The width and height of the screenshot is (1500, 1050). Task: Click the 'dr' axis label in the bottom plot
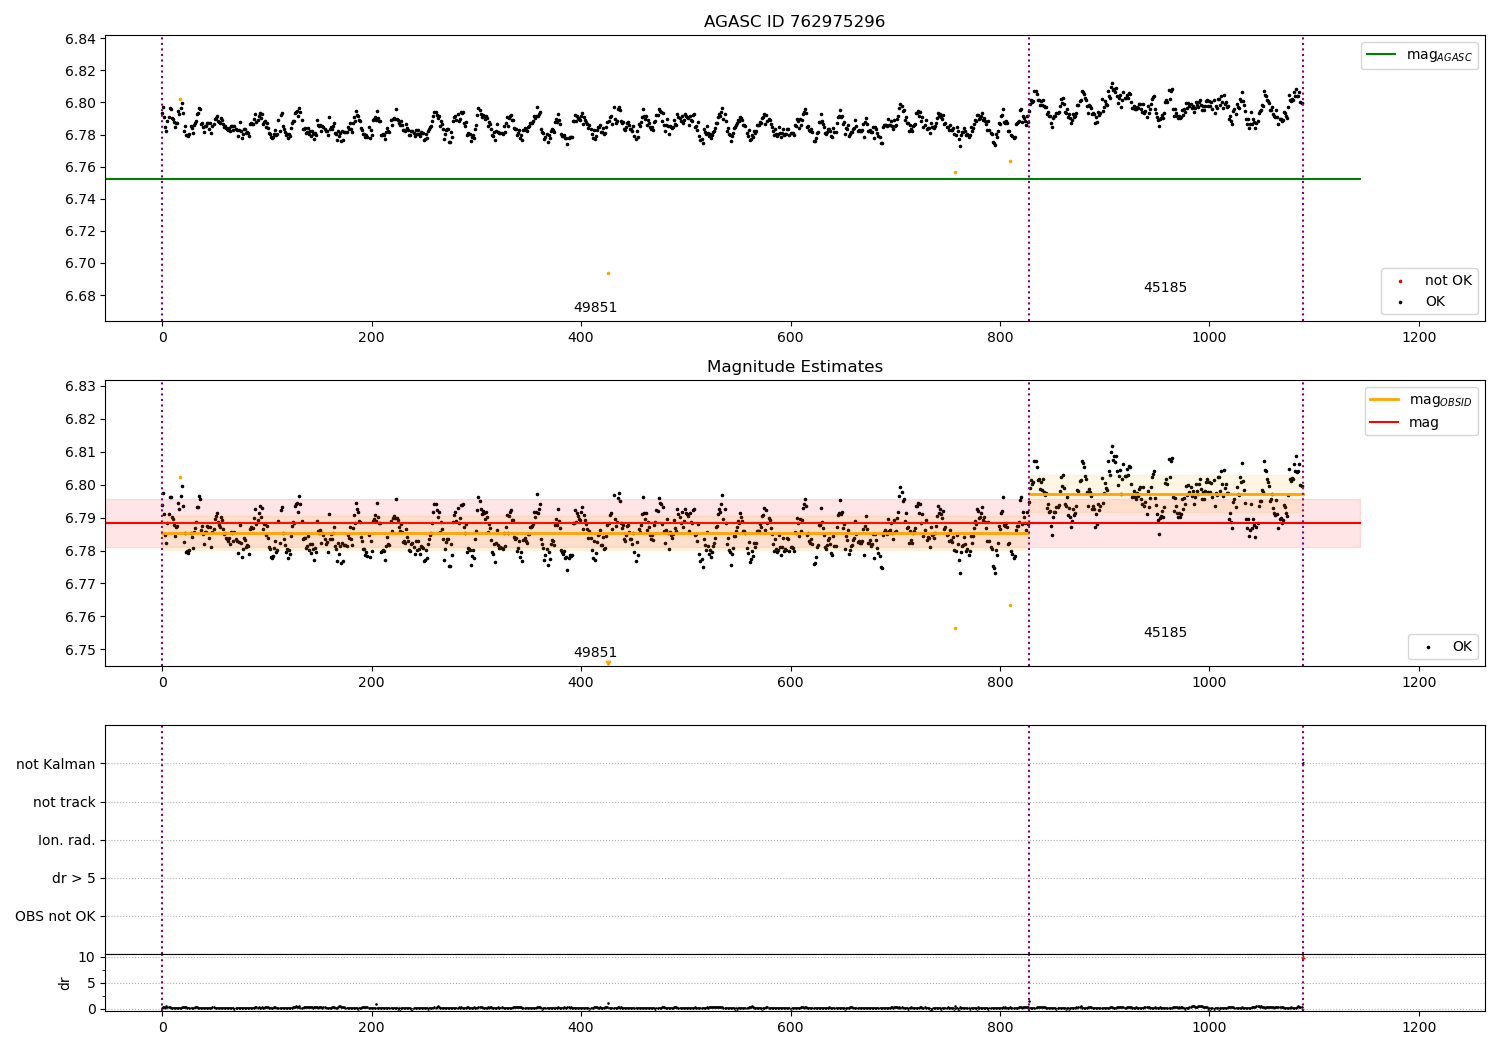65,983
